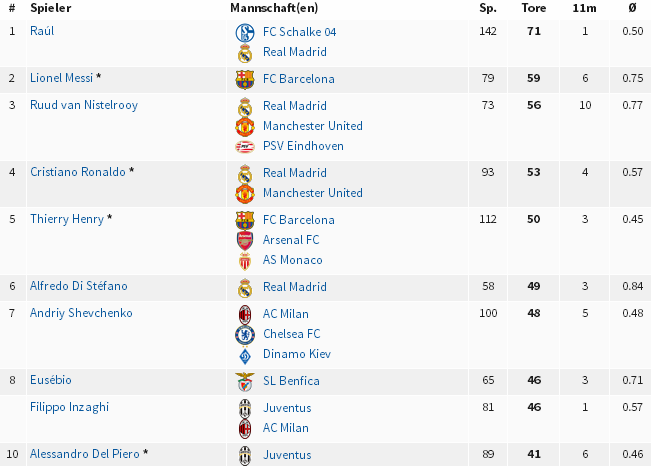Click the Mannschaft(en) column header
The width and height of the screenshot is (651, 466).
pos(274,8)
